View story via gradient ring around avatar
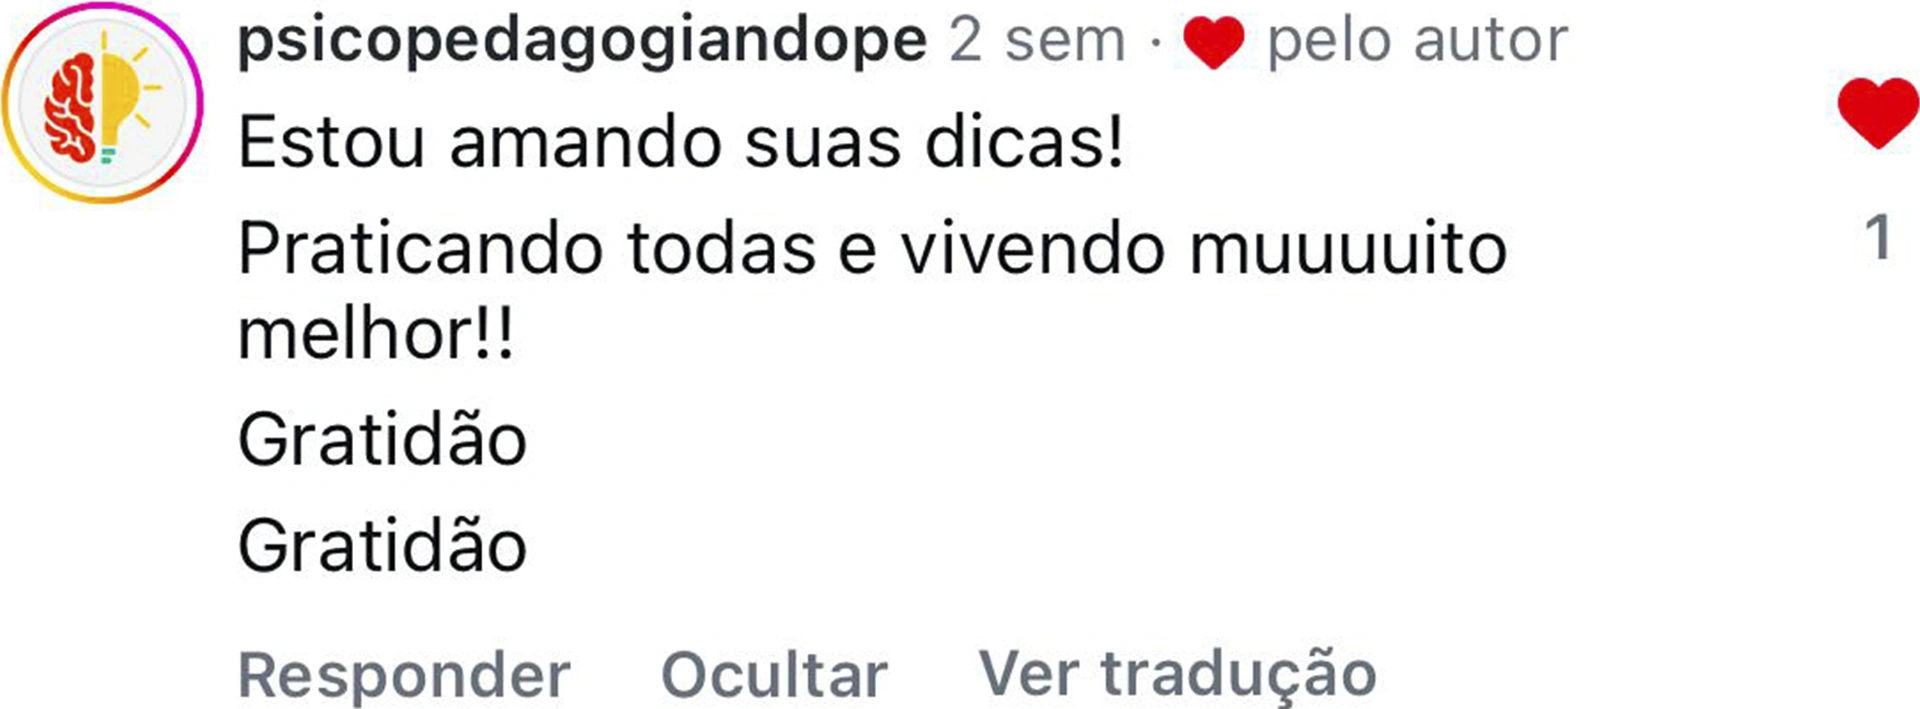Screen dimensions: 1920x709 101,103
